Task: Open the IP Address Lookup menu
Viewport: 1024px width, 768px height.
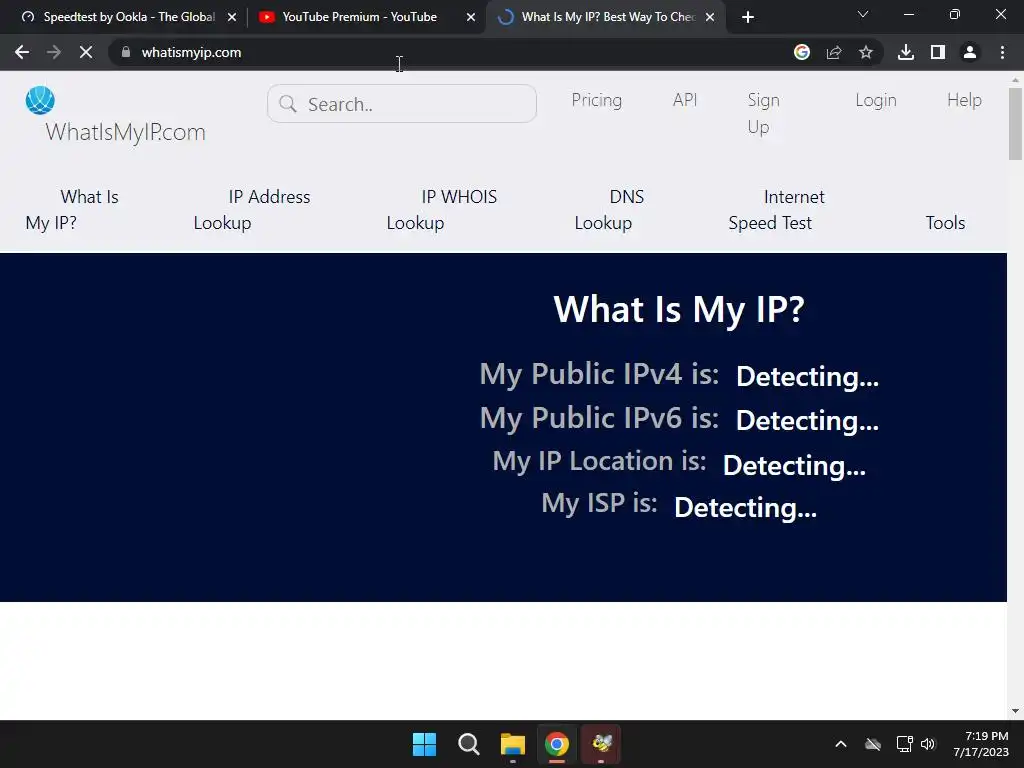Action: pyautogui.click(x=251, y=210)
